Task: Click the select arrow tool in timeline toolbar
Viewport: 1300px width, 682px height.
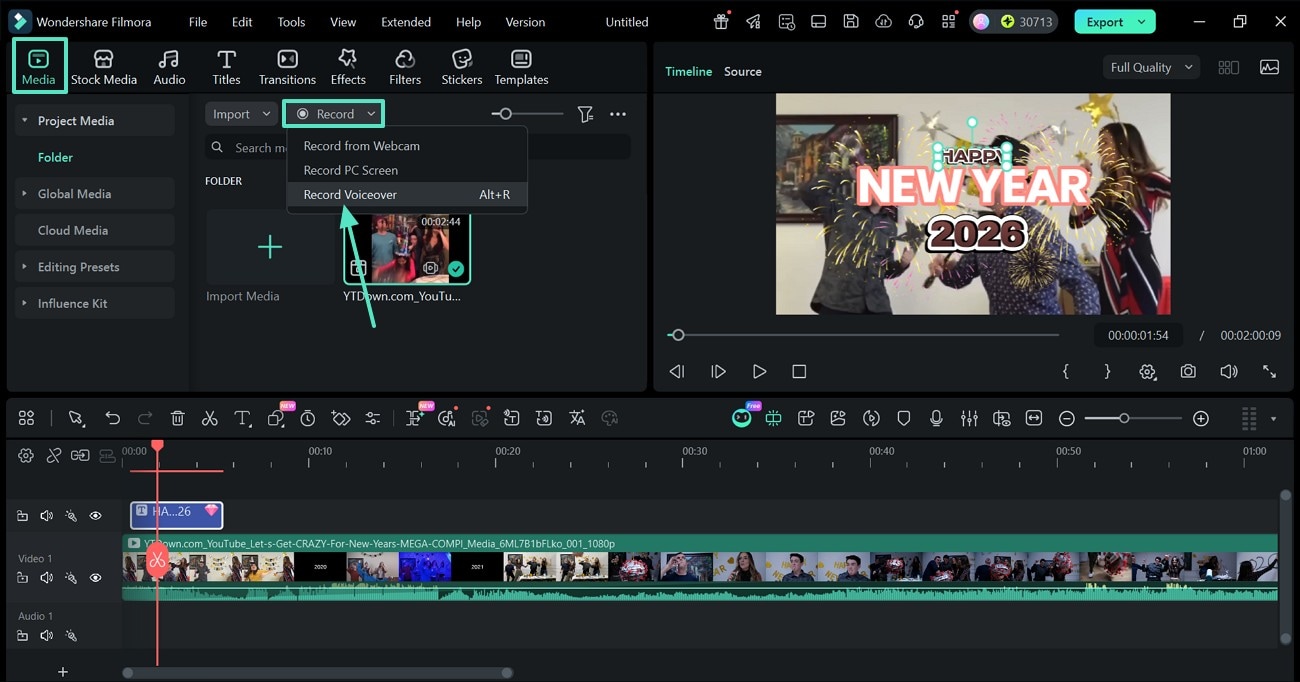Action: (x=76, y=418)
